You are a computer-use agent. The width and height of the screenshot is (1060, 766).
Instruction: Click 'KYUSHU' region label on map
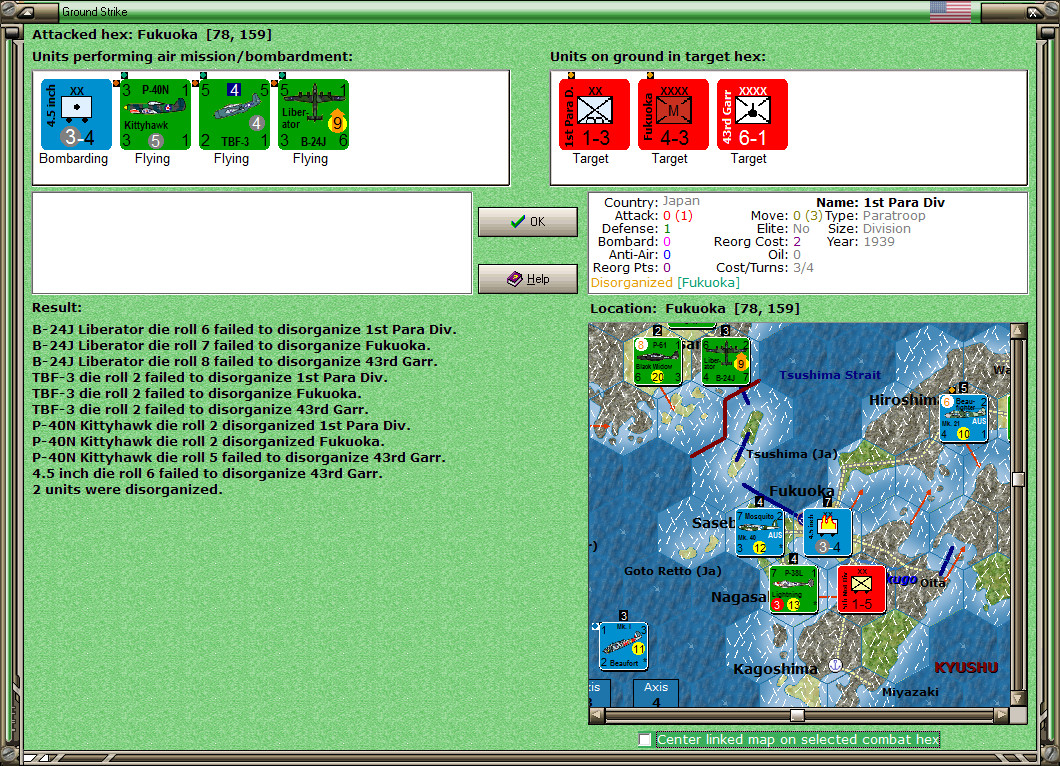coord(966,667)
